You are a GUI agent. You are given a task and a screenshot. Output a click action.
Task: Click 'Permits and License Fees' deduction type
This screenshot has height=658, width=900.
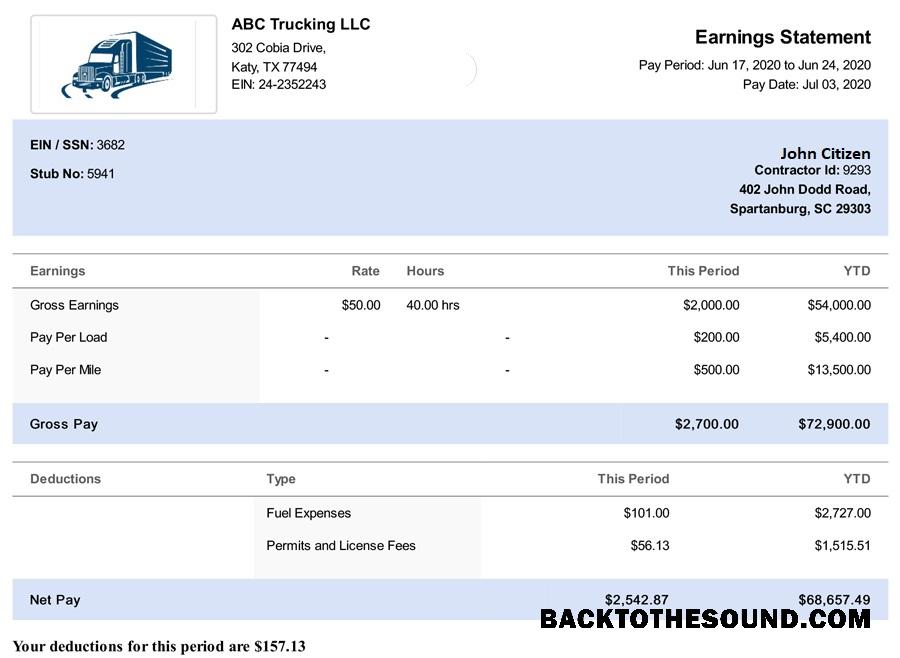pos(341,545)
